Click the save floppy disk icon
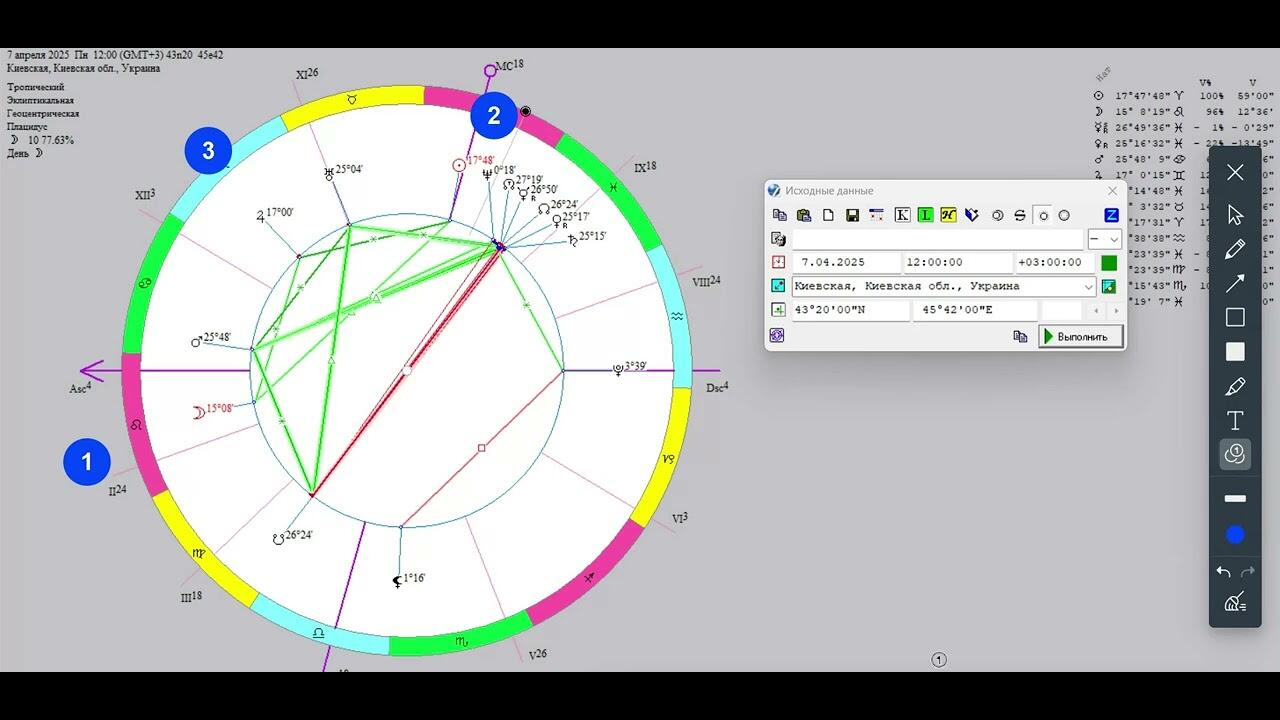The width and height of the screenshot is (1280, 720). point(852,215)
